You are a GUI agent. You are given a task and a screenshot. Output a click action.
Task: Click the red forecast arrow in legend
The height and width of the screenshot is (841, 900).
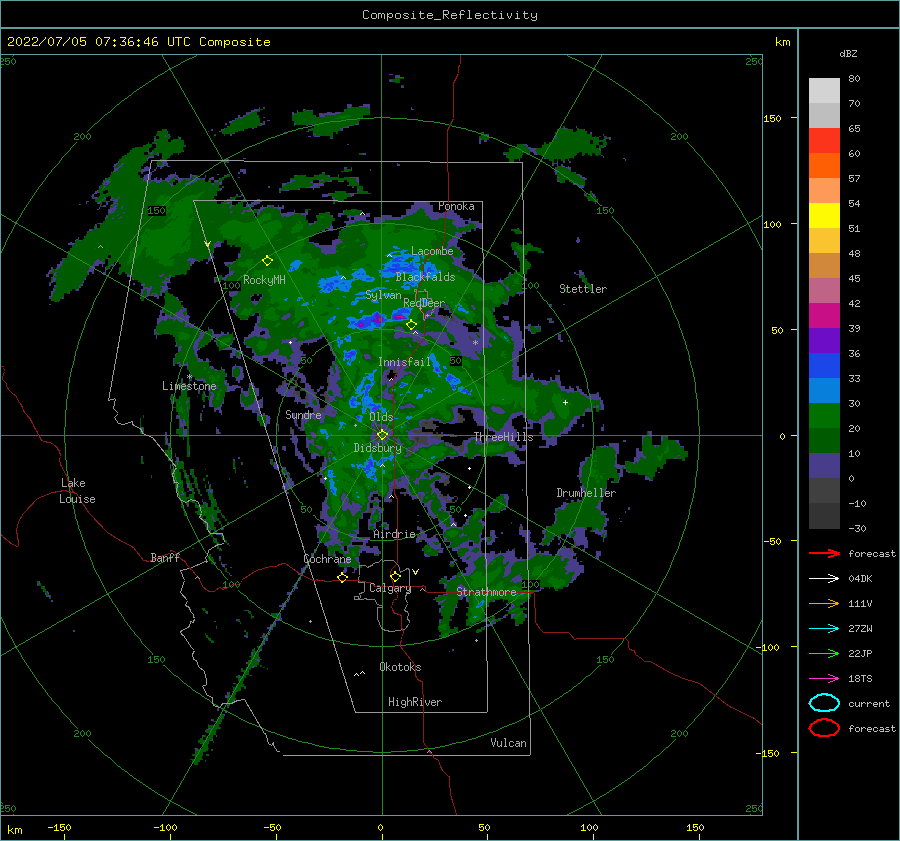(x=824, y=553)
